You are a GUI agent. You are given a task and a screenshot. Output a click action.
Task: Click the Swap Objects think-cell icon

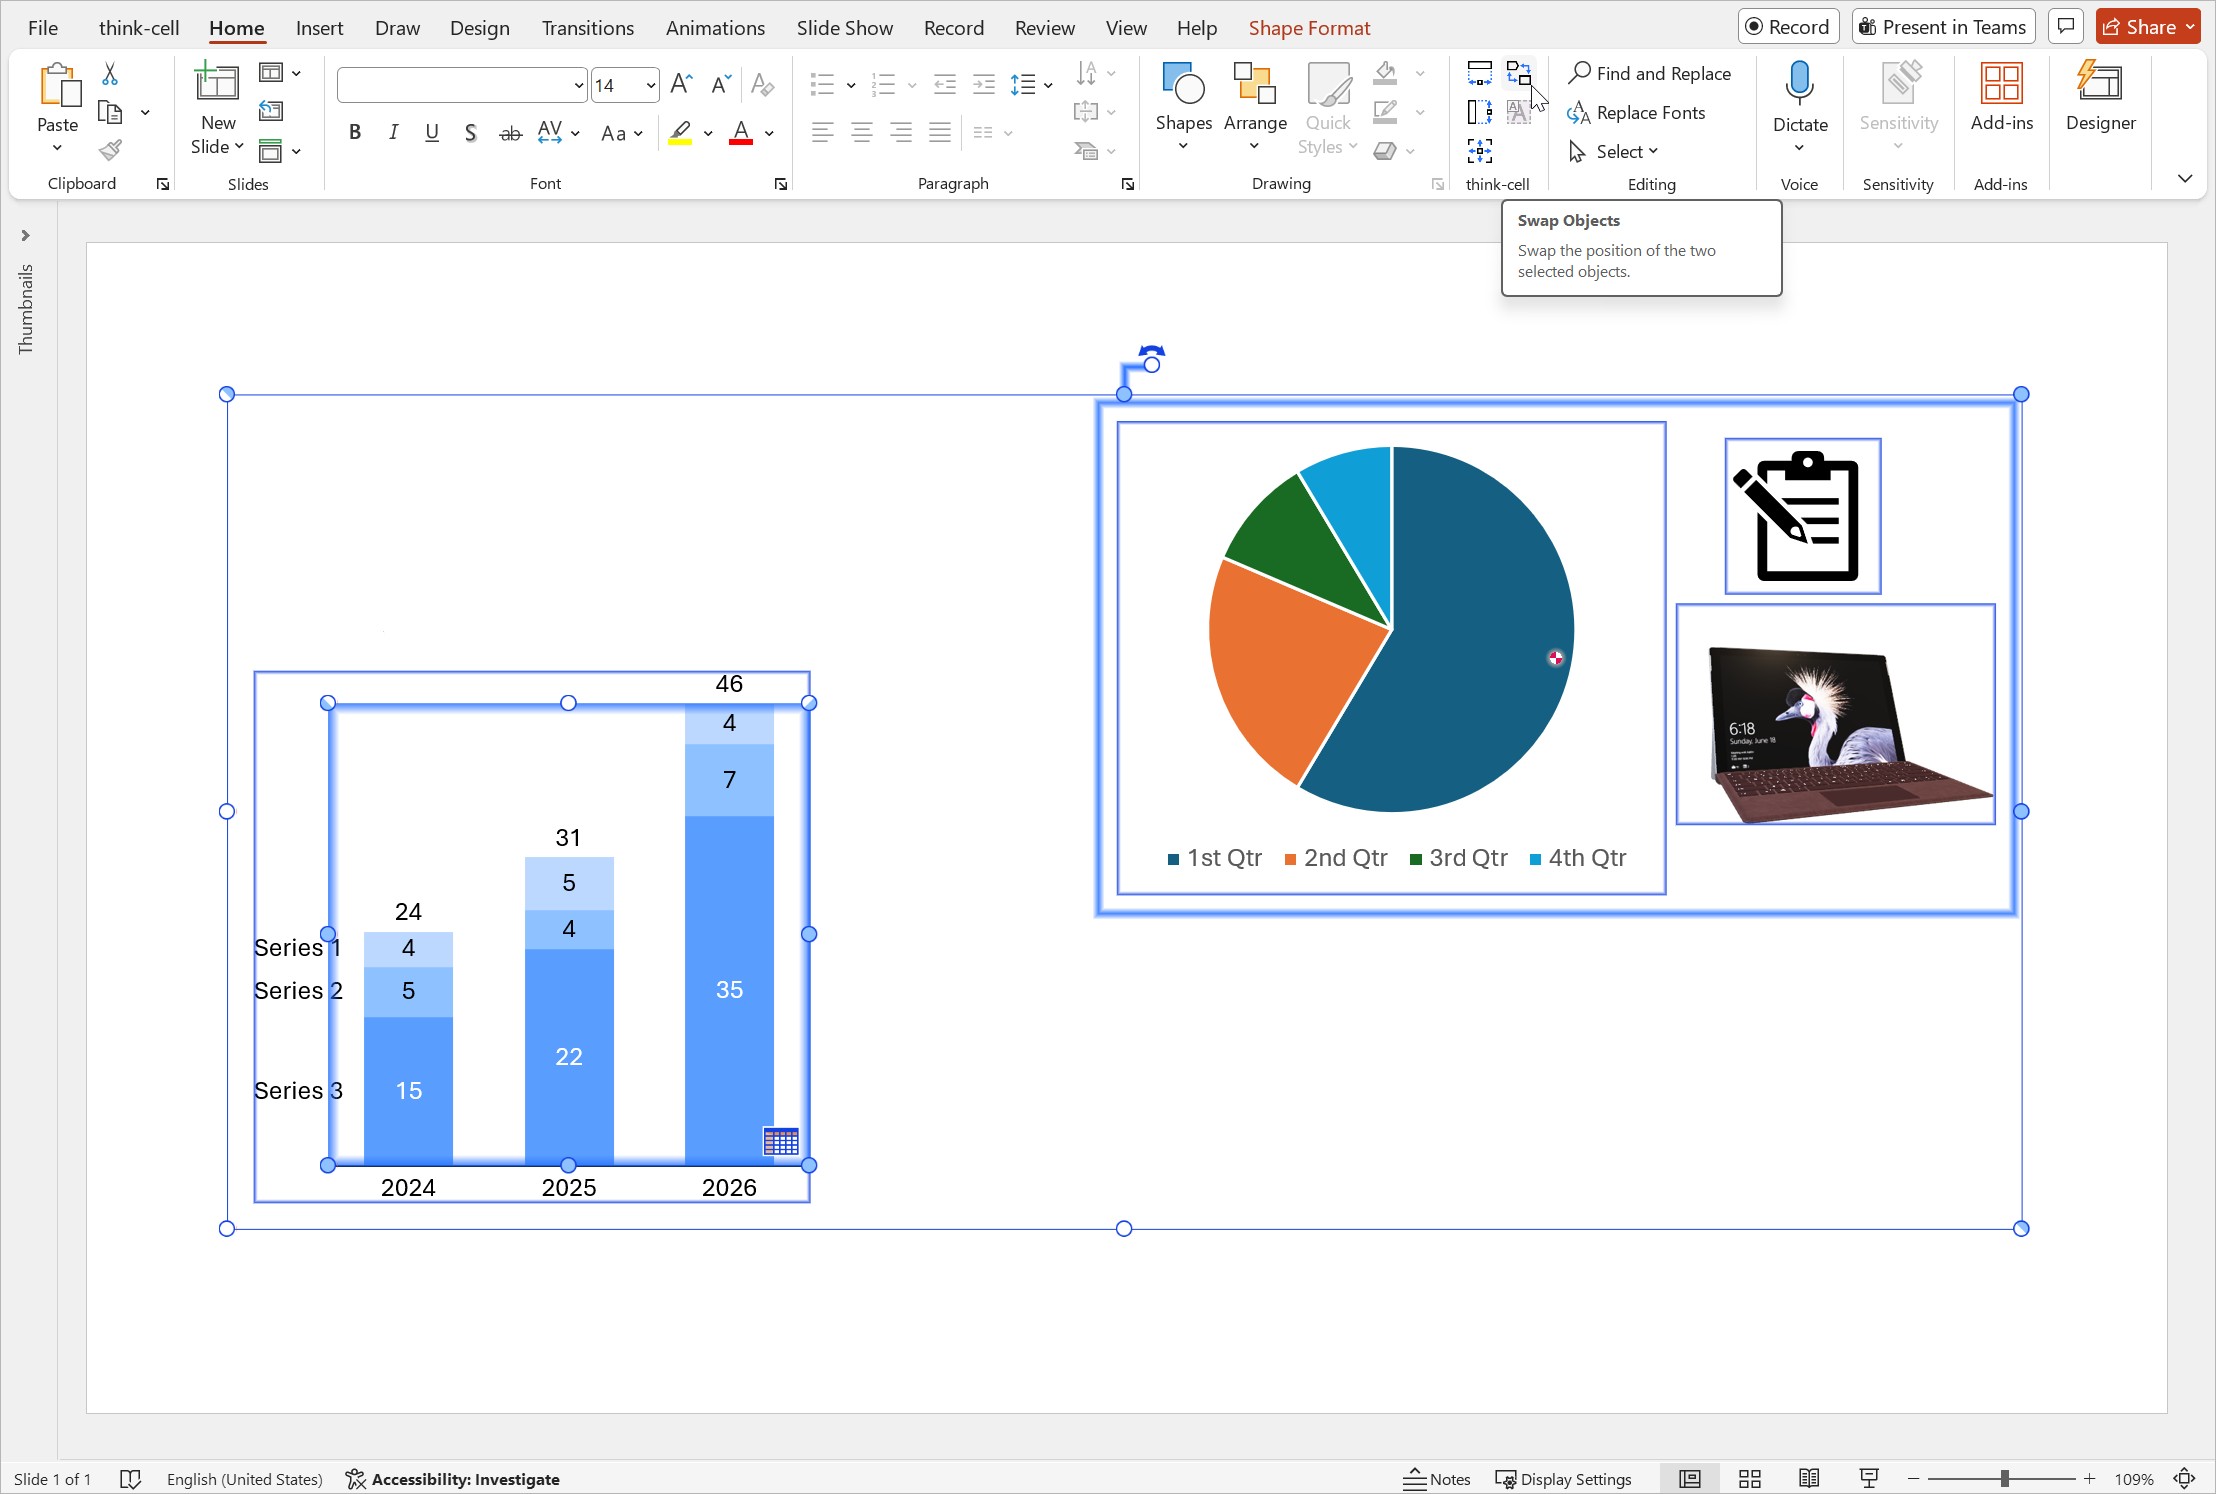(x=1518, y=73)
